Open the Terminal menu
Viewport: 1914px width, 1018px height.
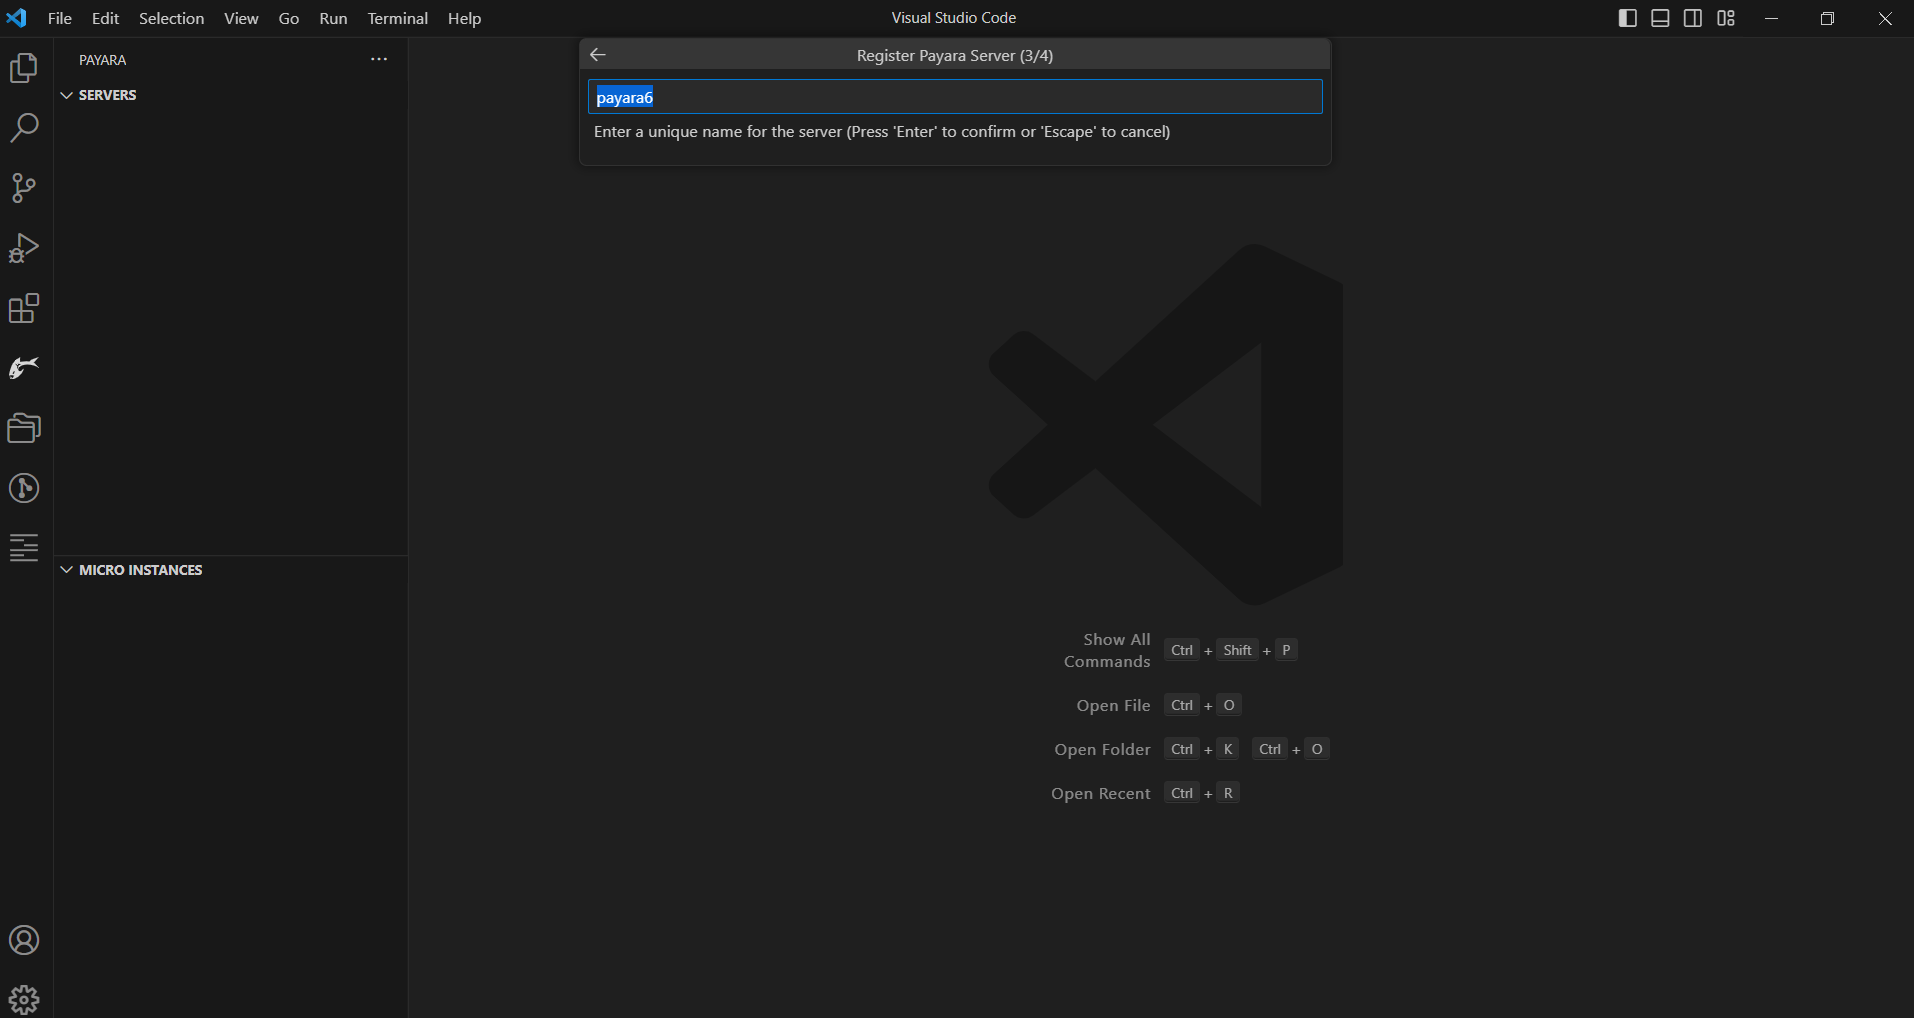(x=397, y=18)
